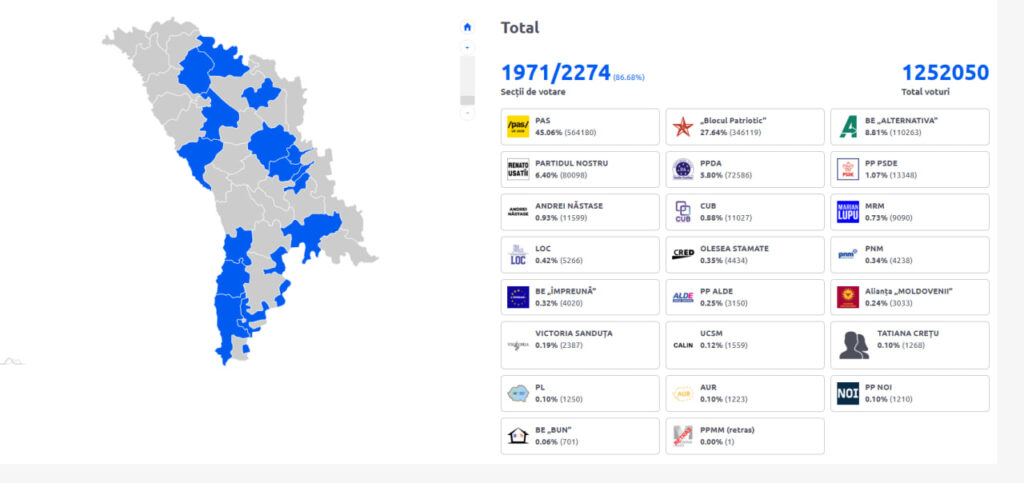
Task: Click the Andrei Năstase logo
Action: 518,211
